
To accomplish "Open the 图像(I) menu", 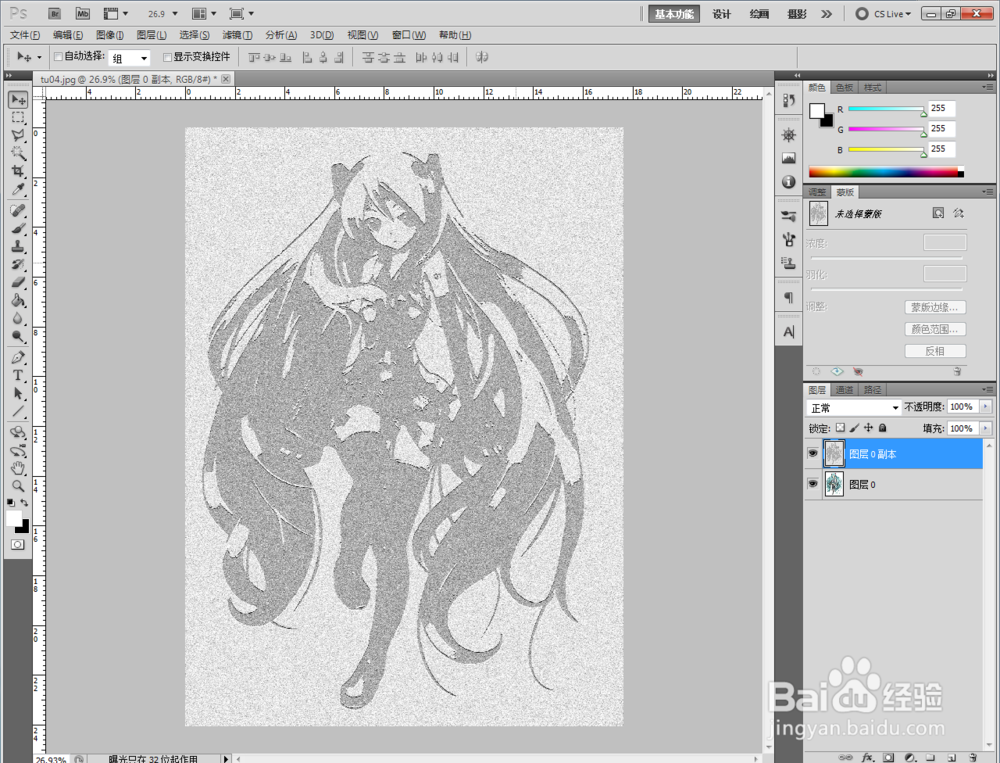I will pyautogui.click(x=110, y=35).
